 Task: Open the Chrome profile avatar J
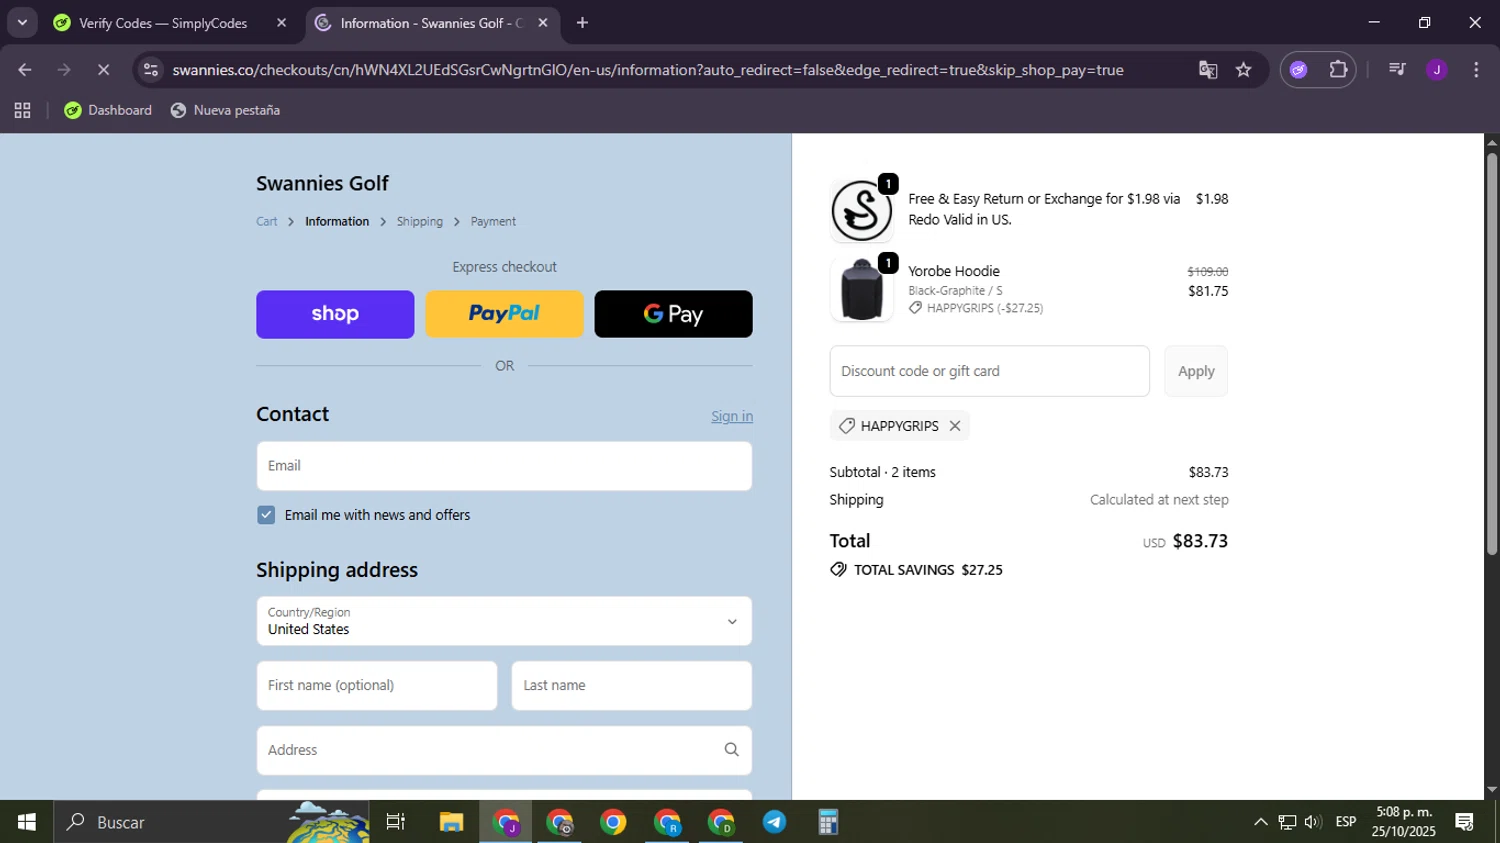1437,70
